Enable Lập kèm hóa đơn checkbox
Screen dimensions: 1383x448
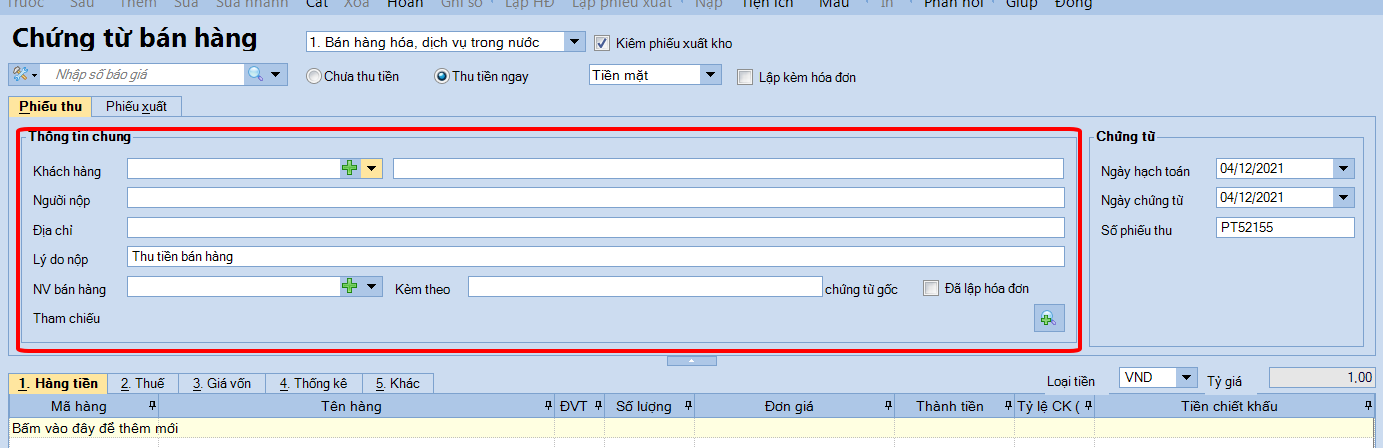[744, 77]
